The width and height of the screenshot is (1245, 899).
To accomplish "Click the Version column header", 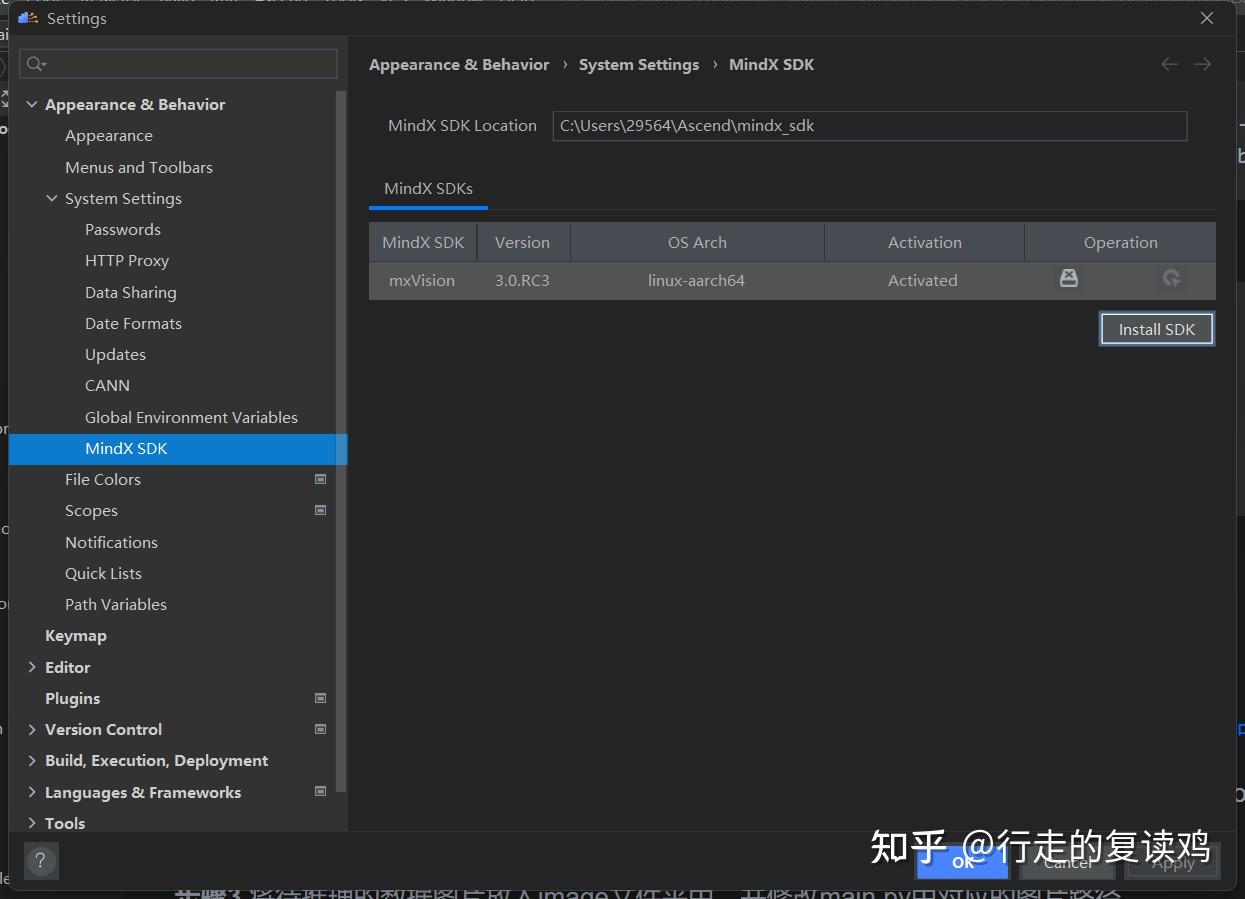I will point(522,242).
